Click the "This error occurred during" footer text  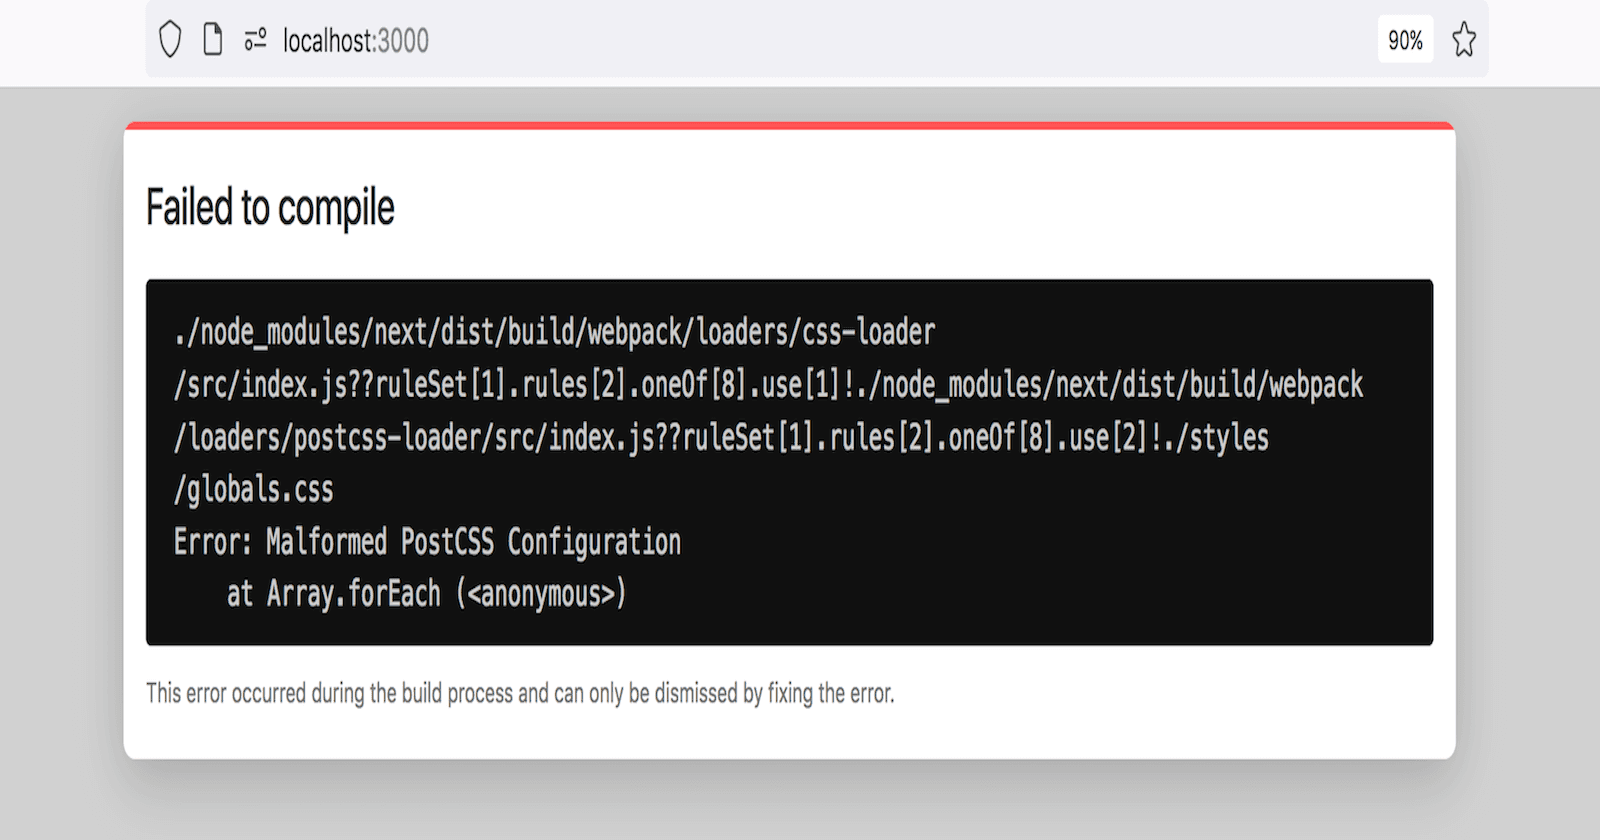(x=520, y=694)
